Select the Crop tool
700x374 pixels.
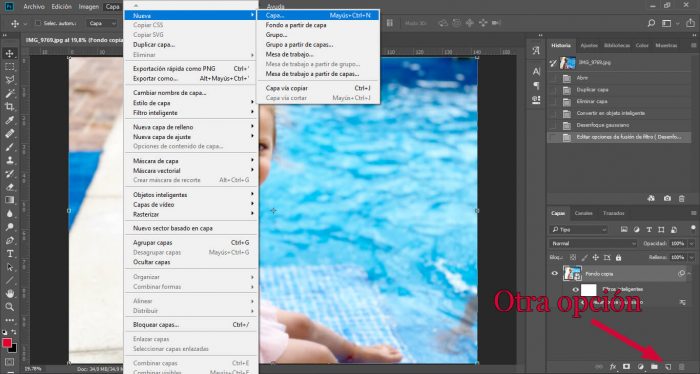(x=9, y=107)
